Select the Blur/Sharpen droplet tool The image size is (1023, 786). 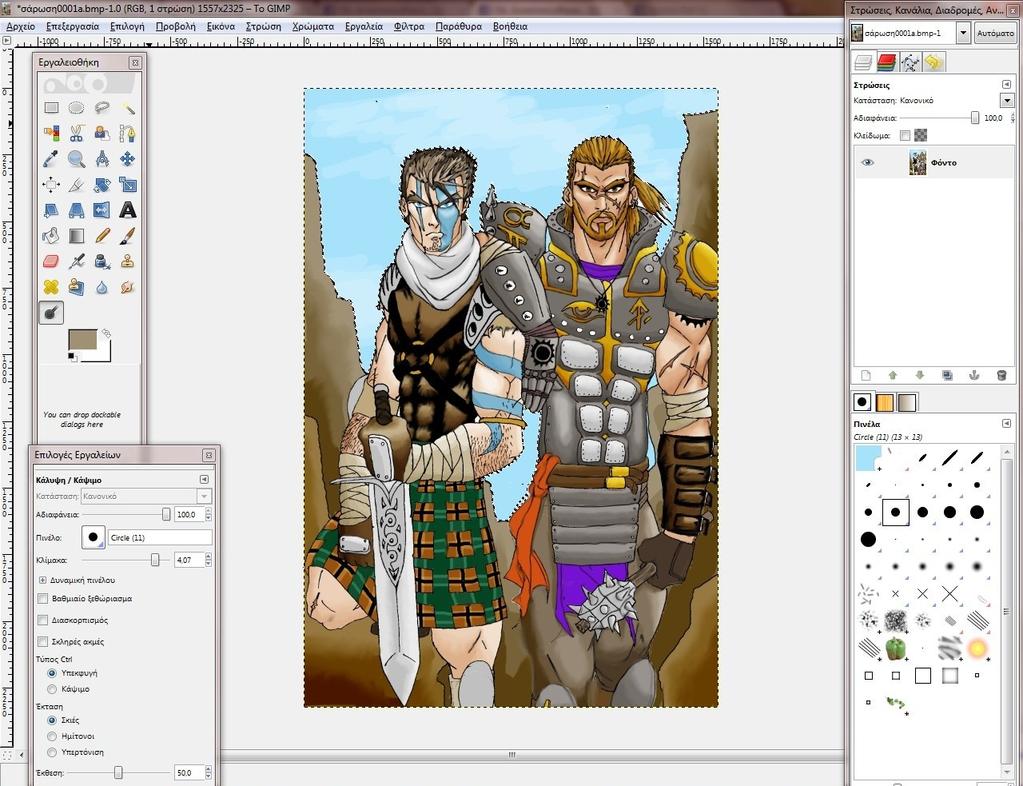click(102, 287)
